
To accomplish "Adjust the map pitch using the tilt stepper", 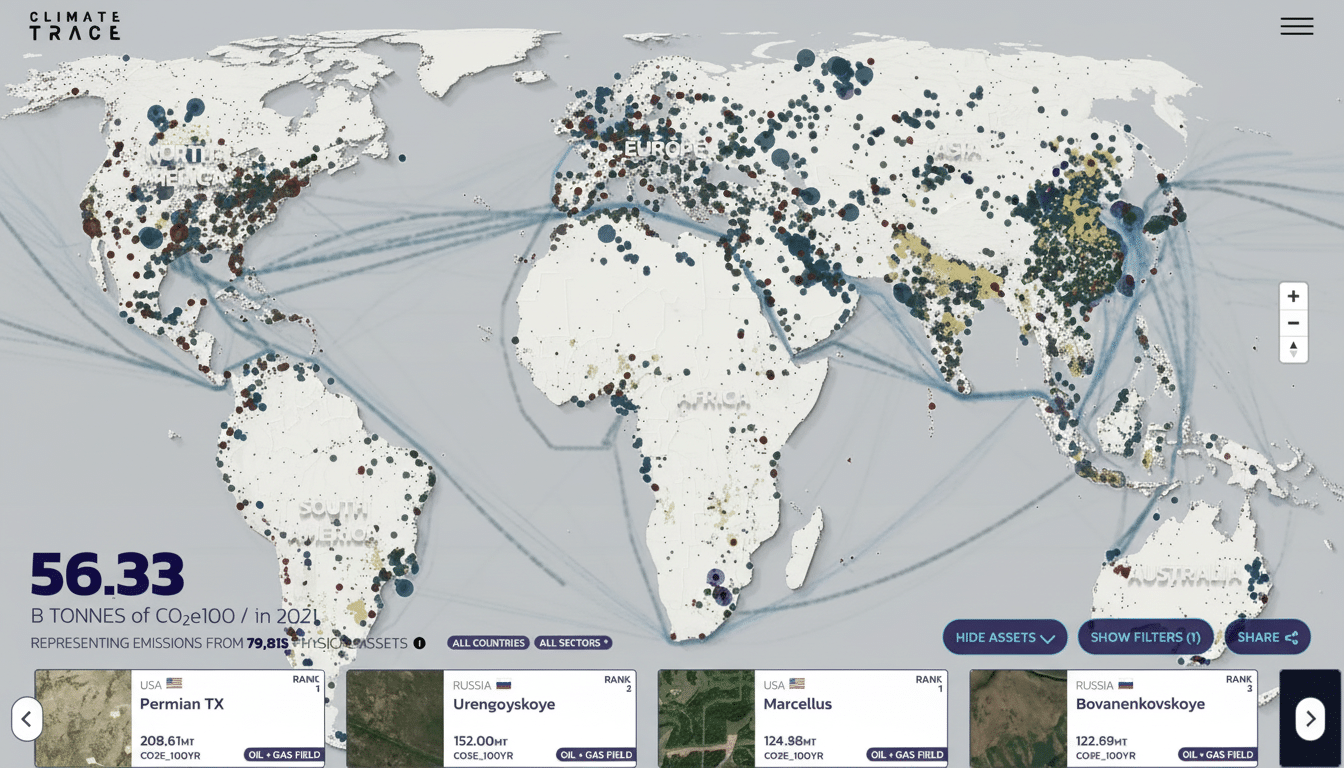I will click(x=1293, y=349).
